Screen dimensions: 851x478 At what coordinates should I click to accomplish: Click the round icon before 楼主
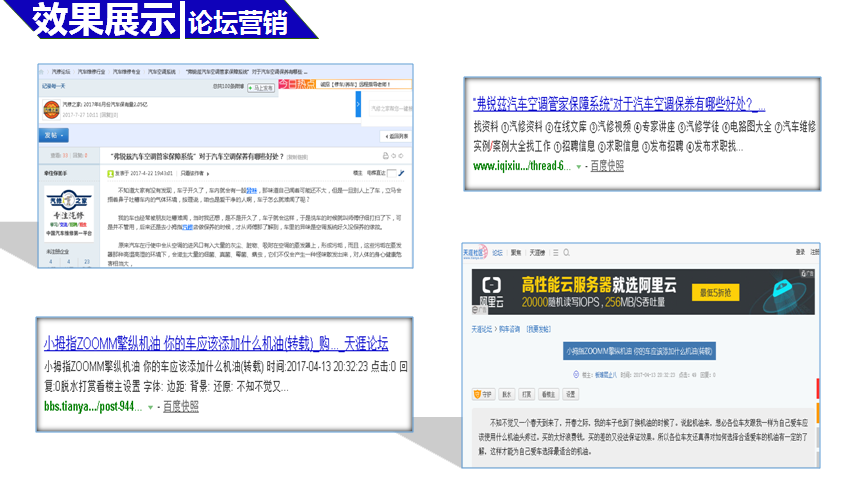tap(576, 374)
